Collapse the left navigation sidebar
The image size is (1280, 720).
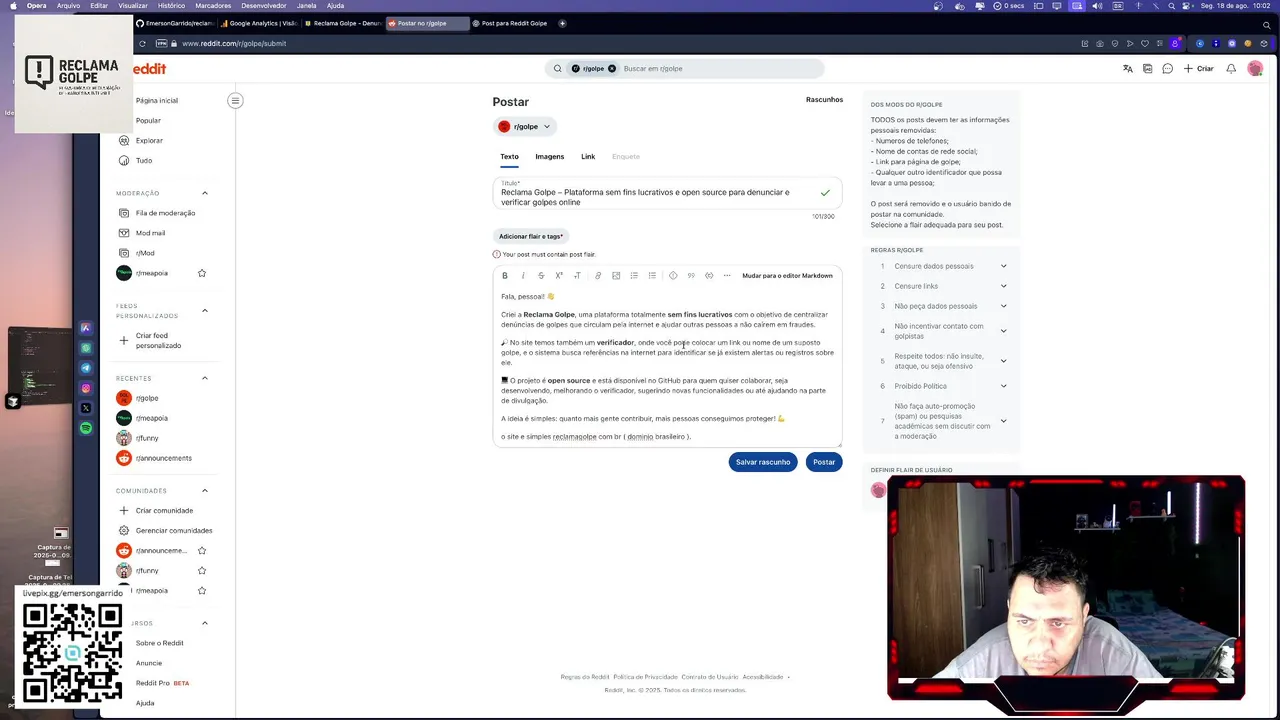(x=235, y=100)
